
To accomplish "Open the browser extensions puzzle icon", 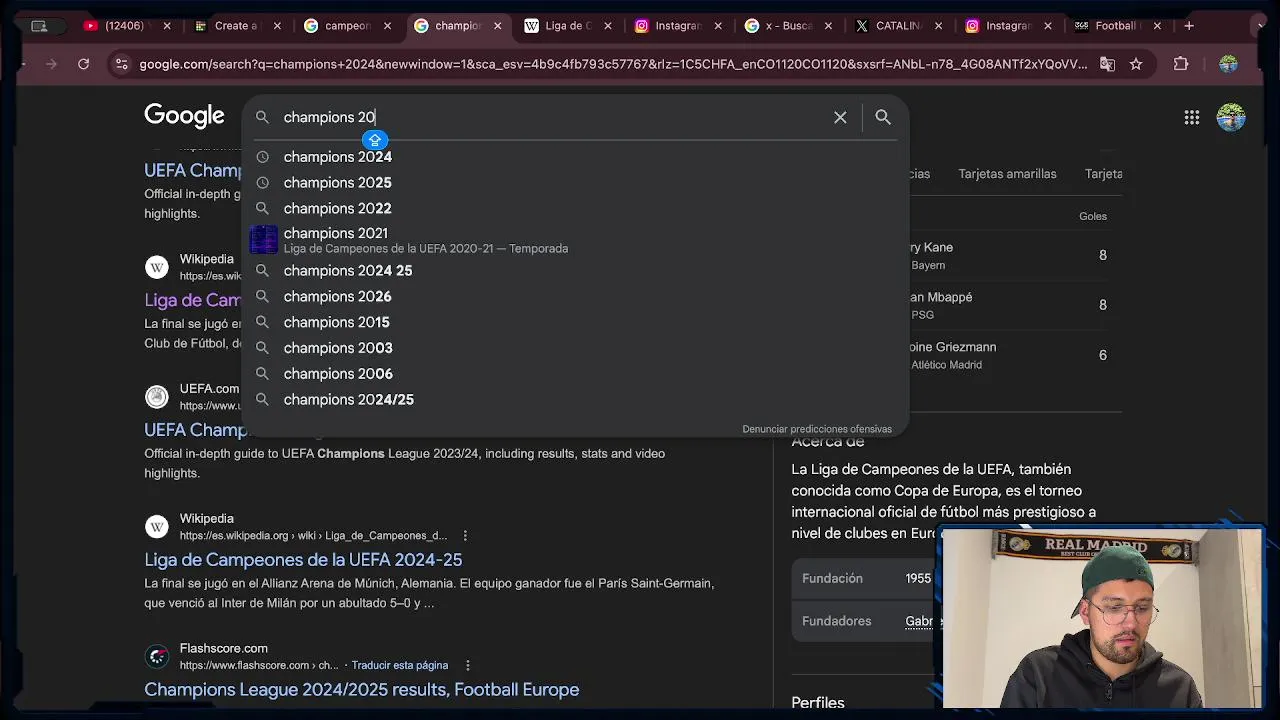I will 1181,64.
